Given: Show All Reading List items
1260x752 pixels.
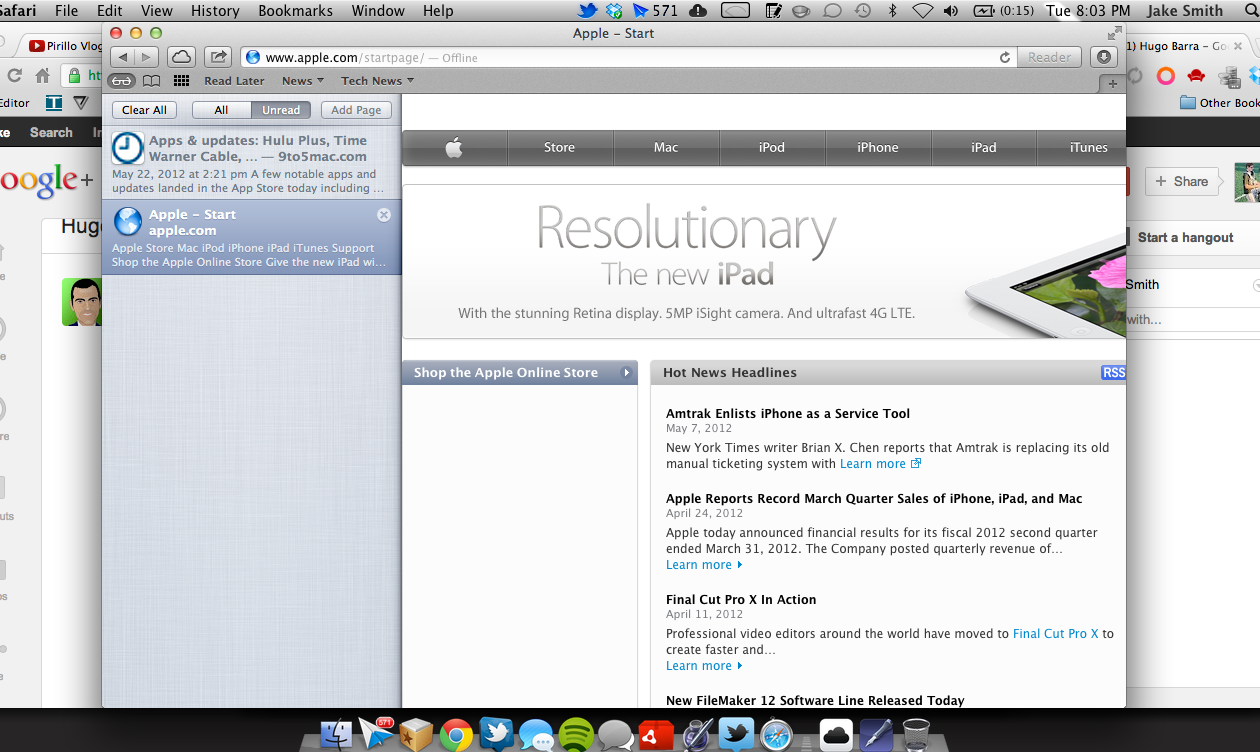Looking at the screenshot, I should tap(221, 110).
